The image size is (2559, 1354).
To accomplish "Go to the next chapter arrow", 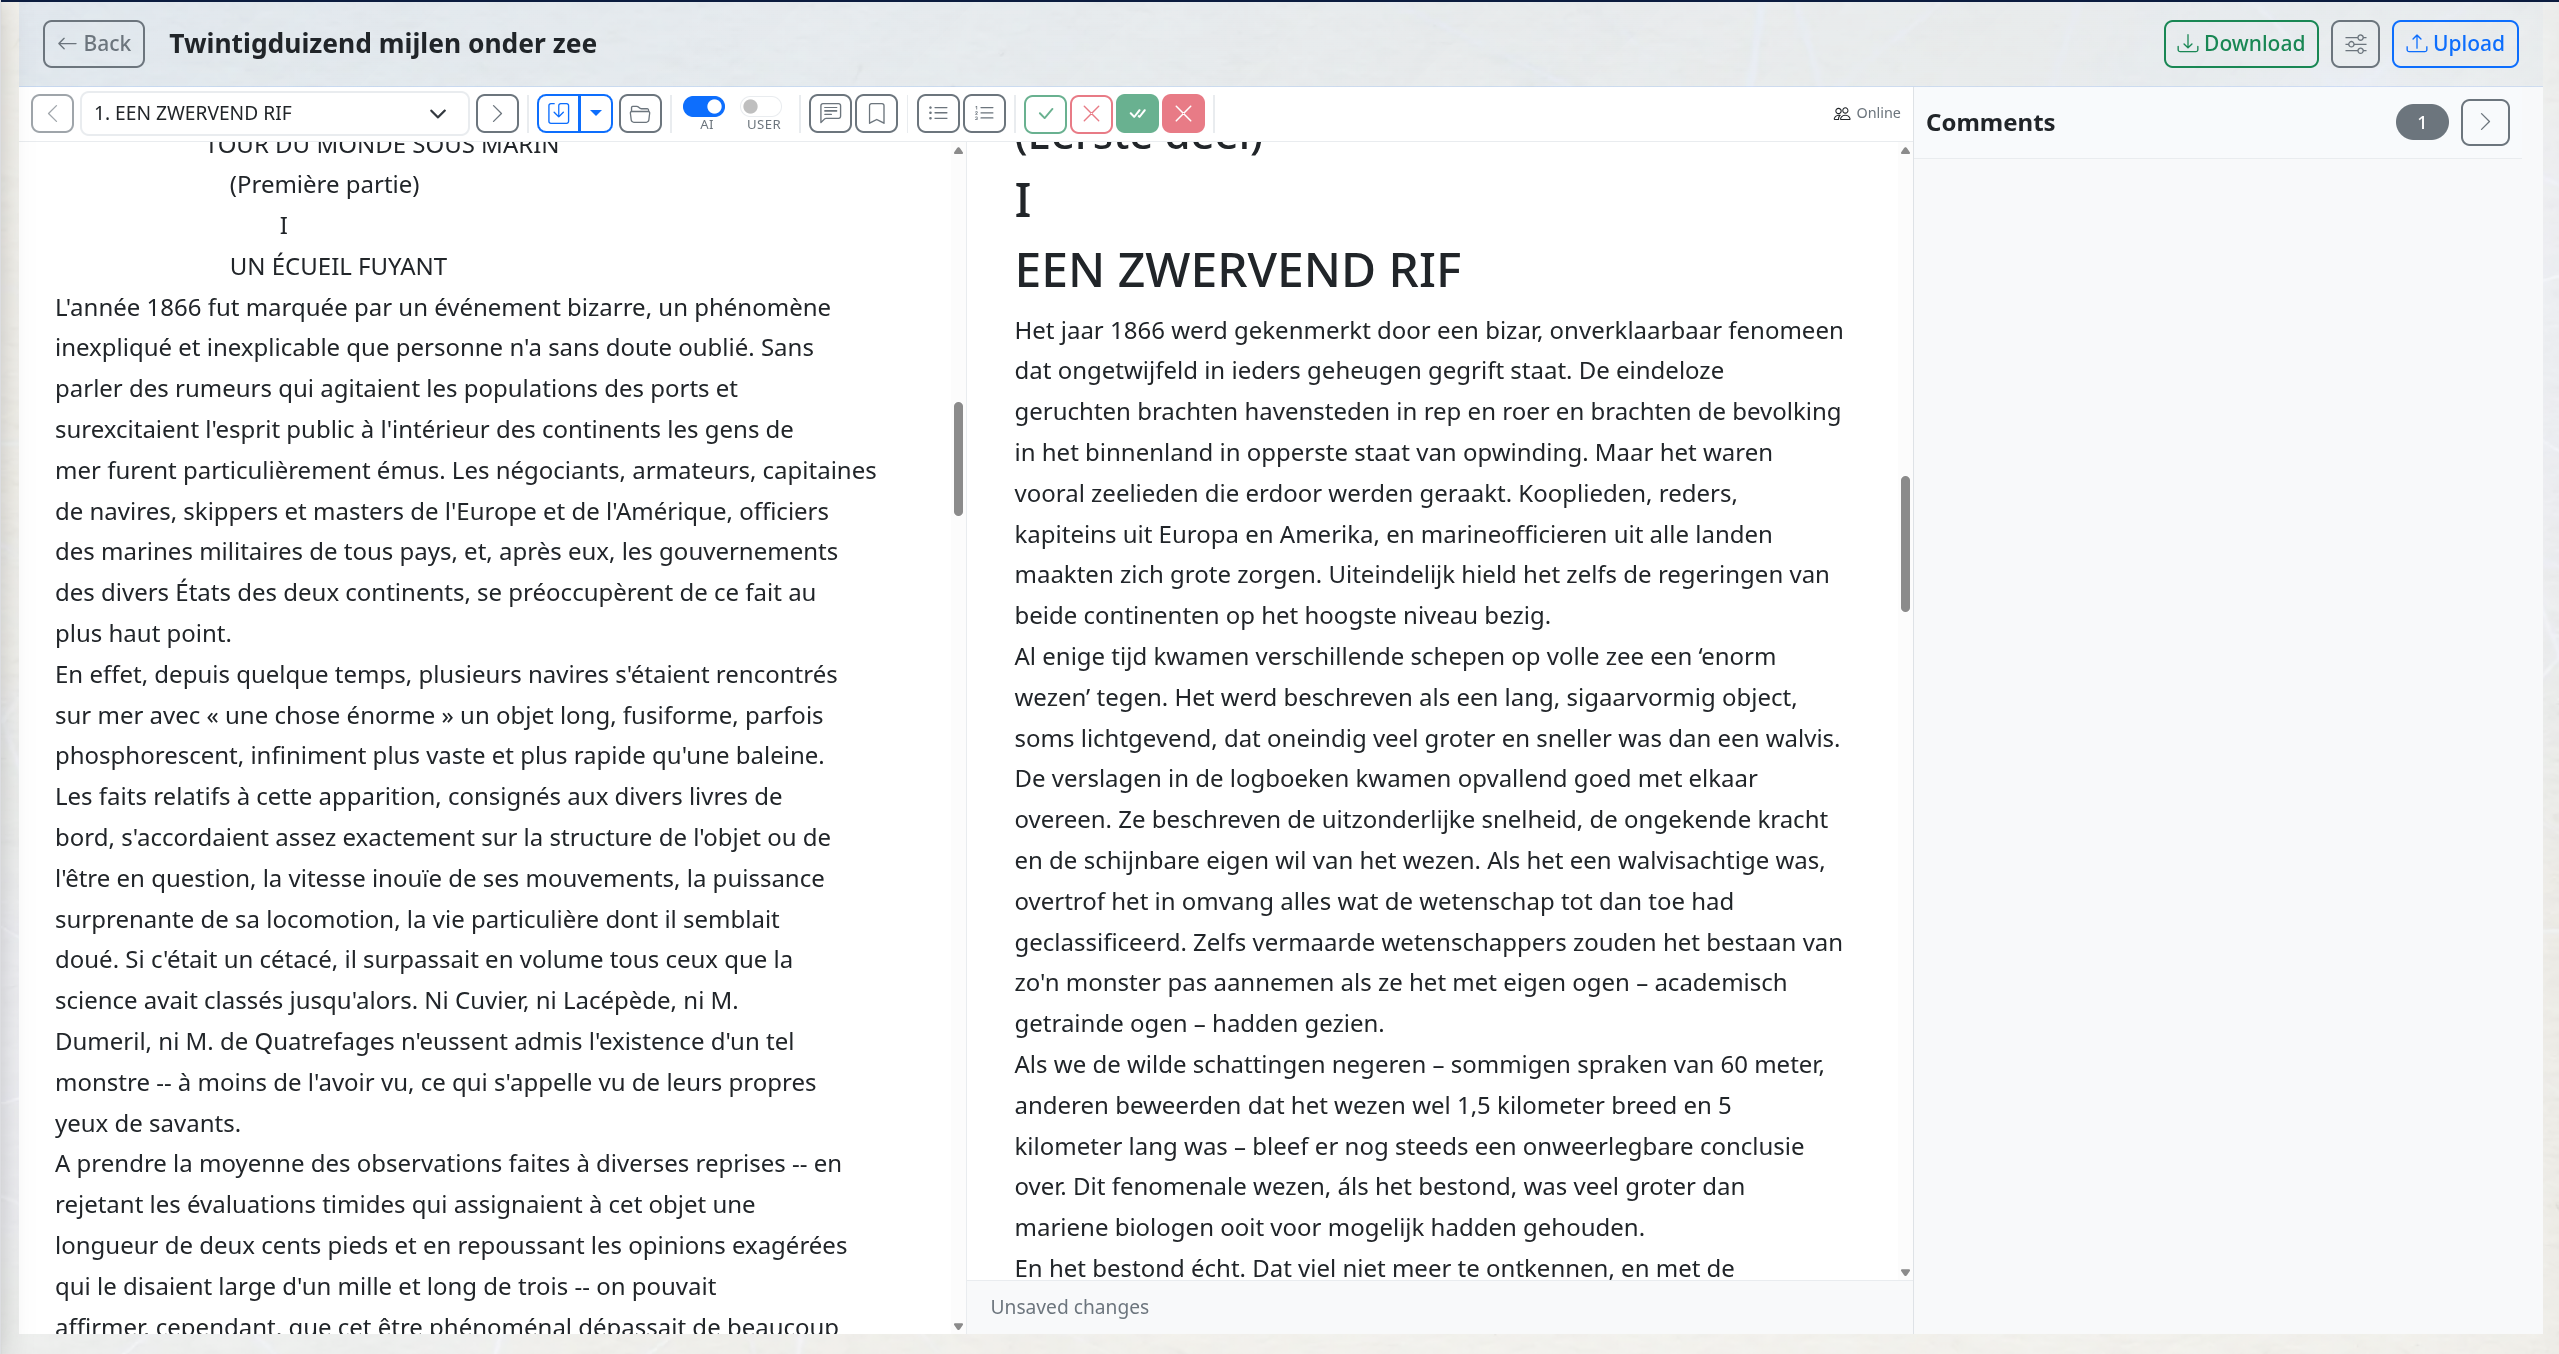I will click(497, 113).
